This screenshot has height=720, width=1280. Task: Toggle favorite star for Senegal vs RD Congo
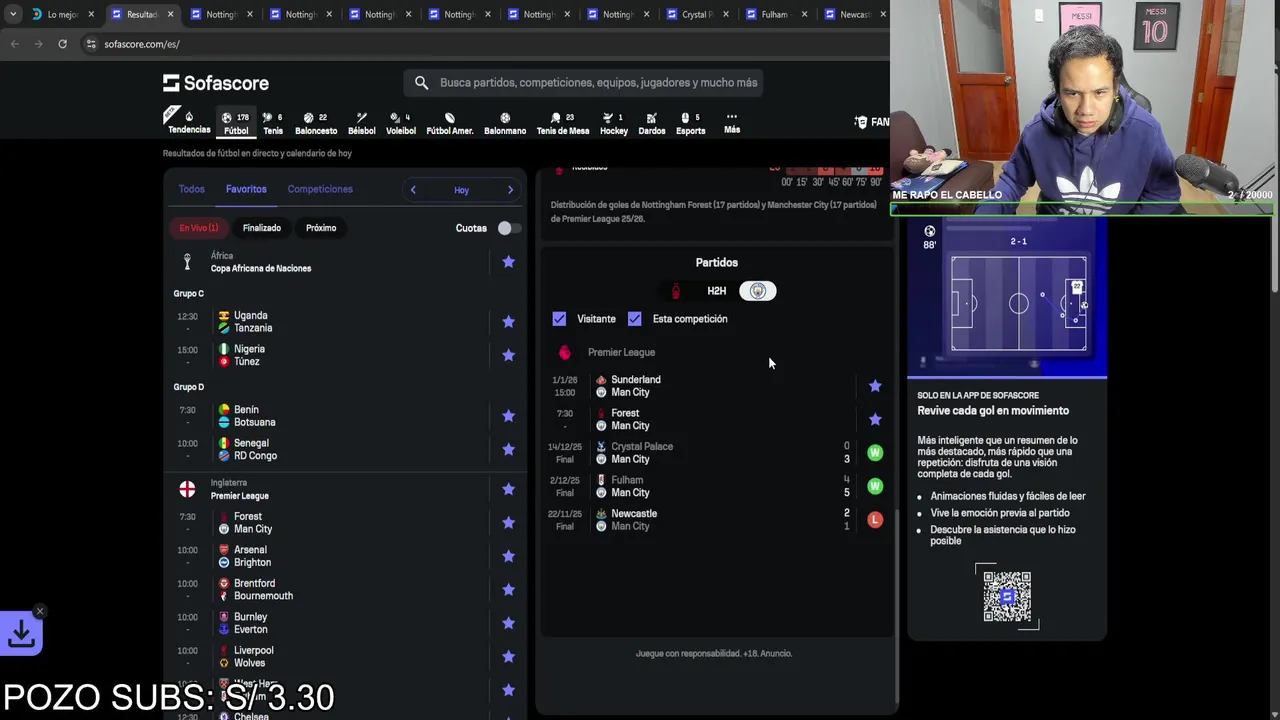508,449
